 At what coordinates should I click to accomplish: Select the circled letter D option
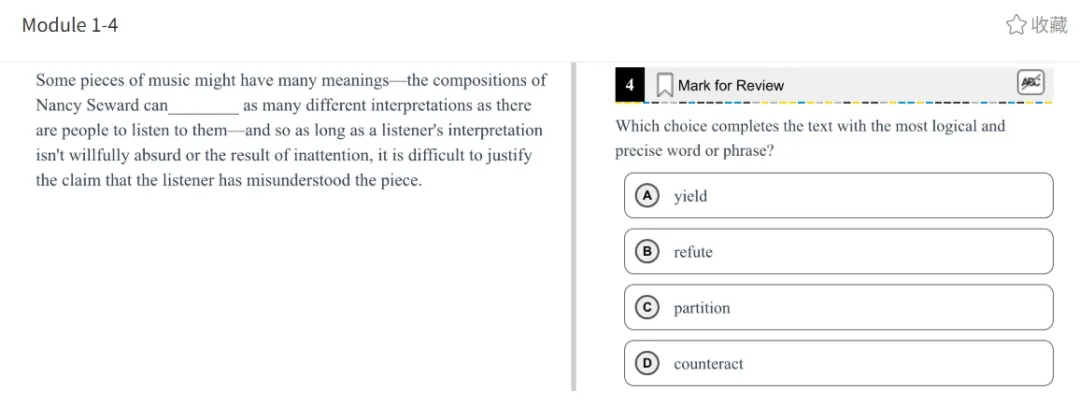point(647,364)
